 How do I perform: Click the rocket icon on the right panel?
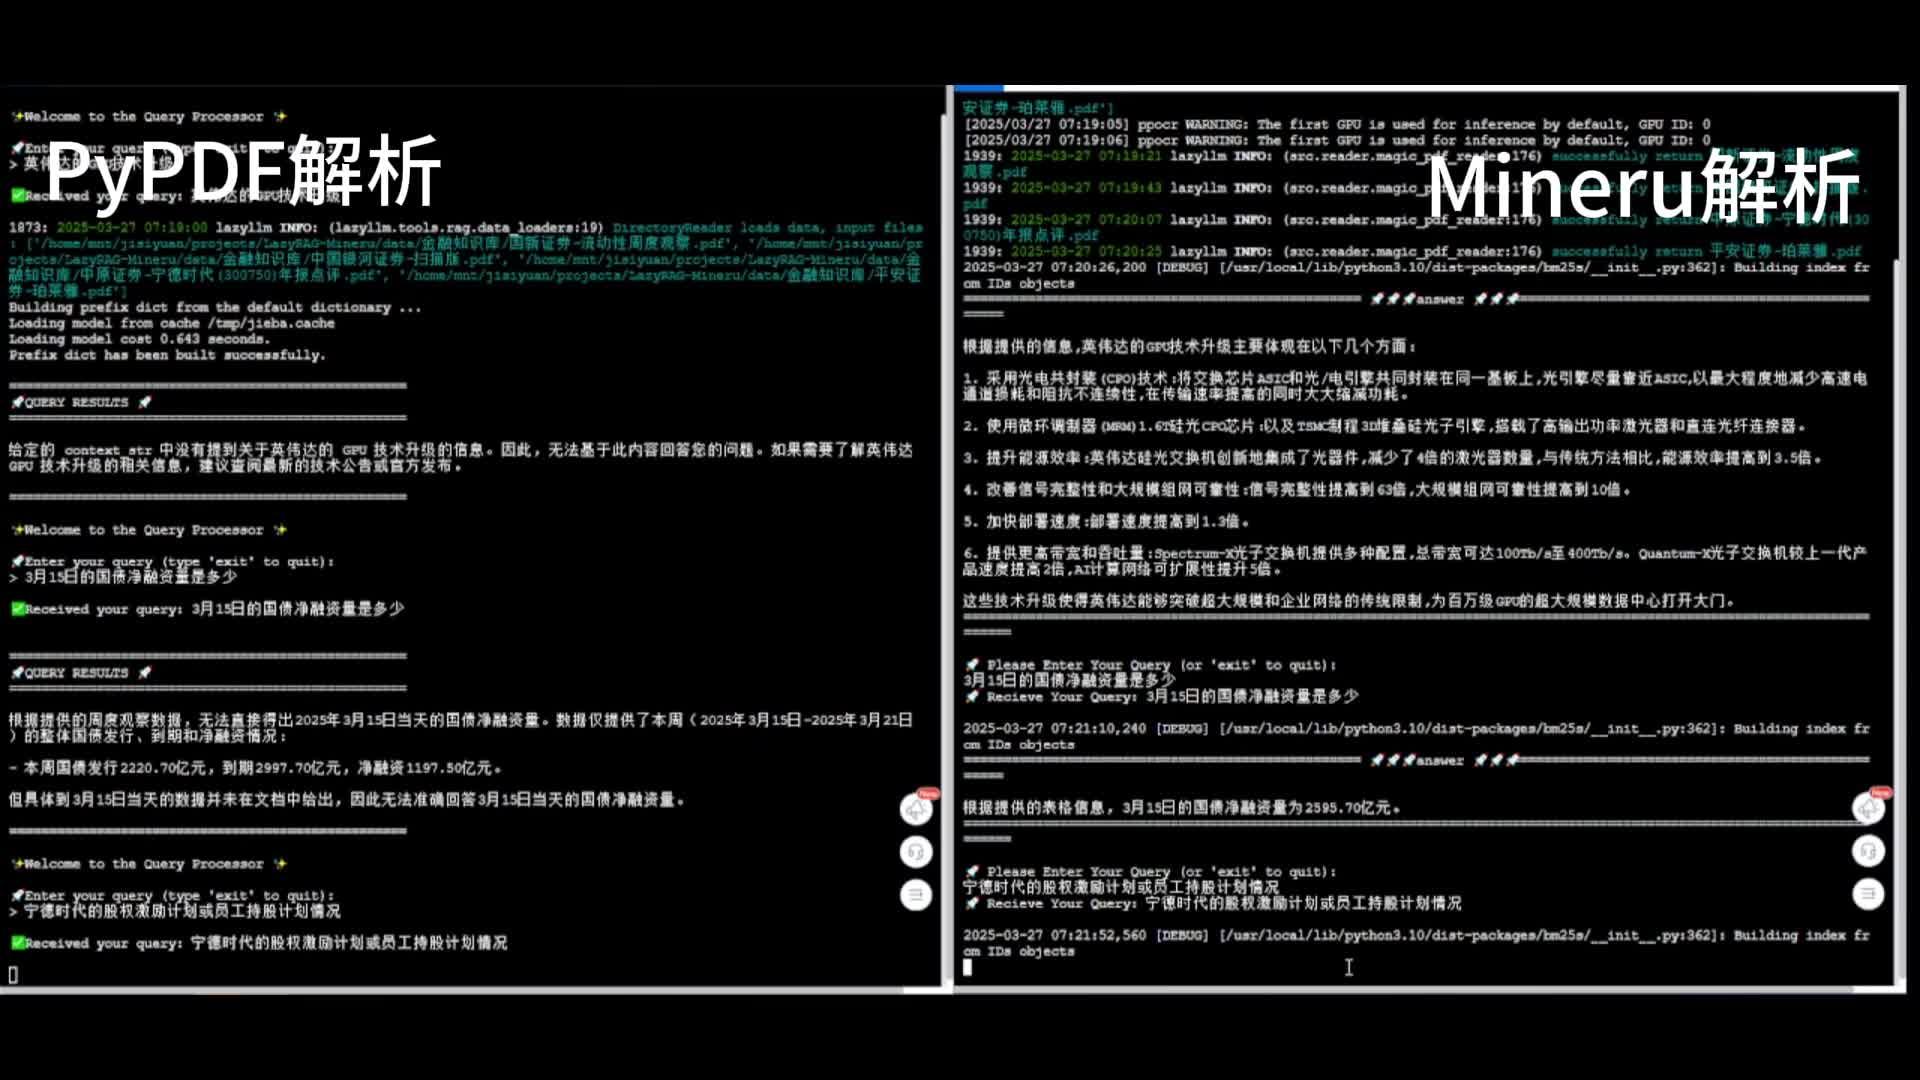(1869, 808)
